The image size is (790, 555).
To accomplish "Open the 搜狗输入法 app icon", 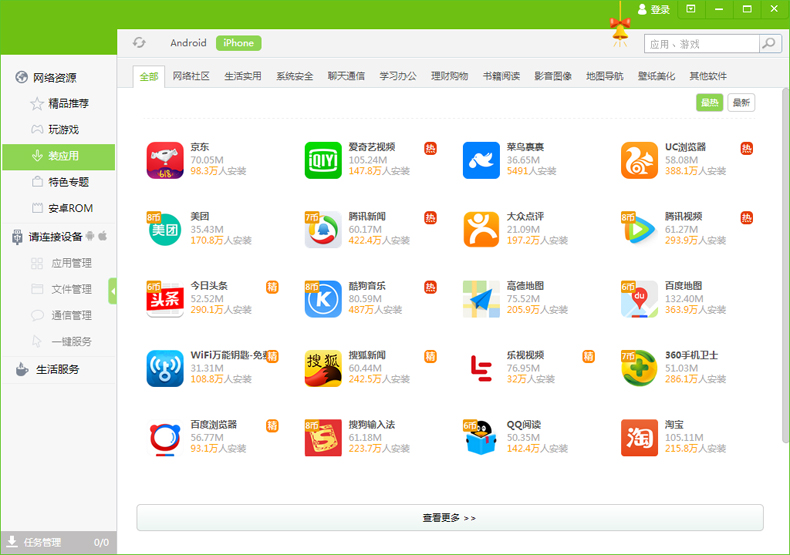I will point(323,438).
